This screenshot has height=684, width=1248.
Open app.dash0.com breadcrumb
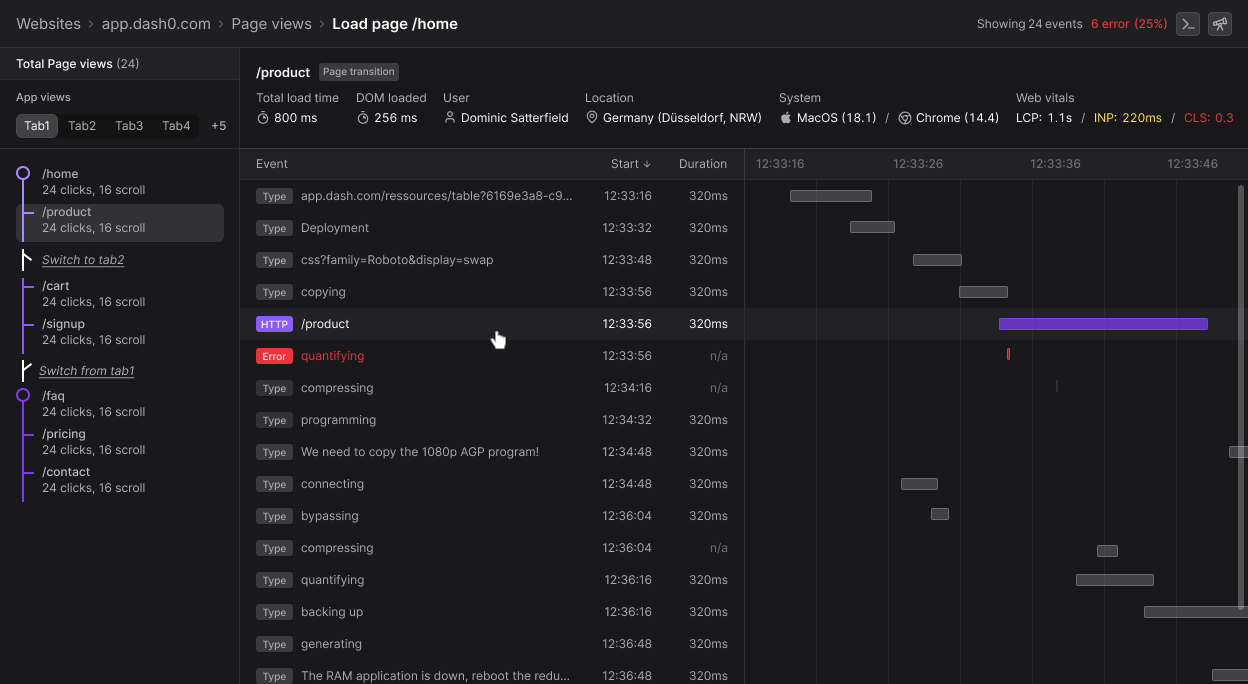coord(156,23)
